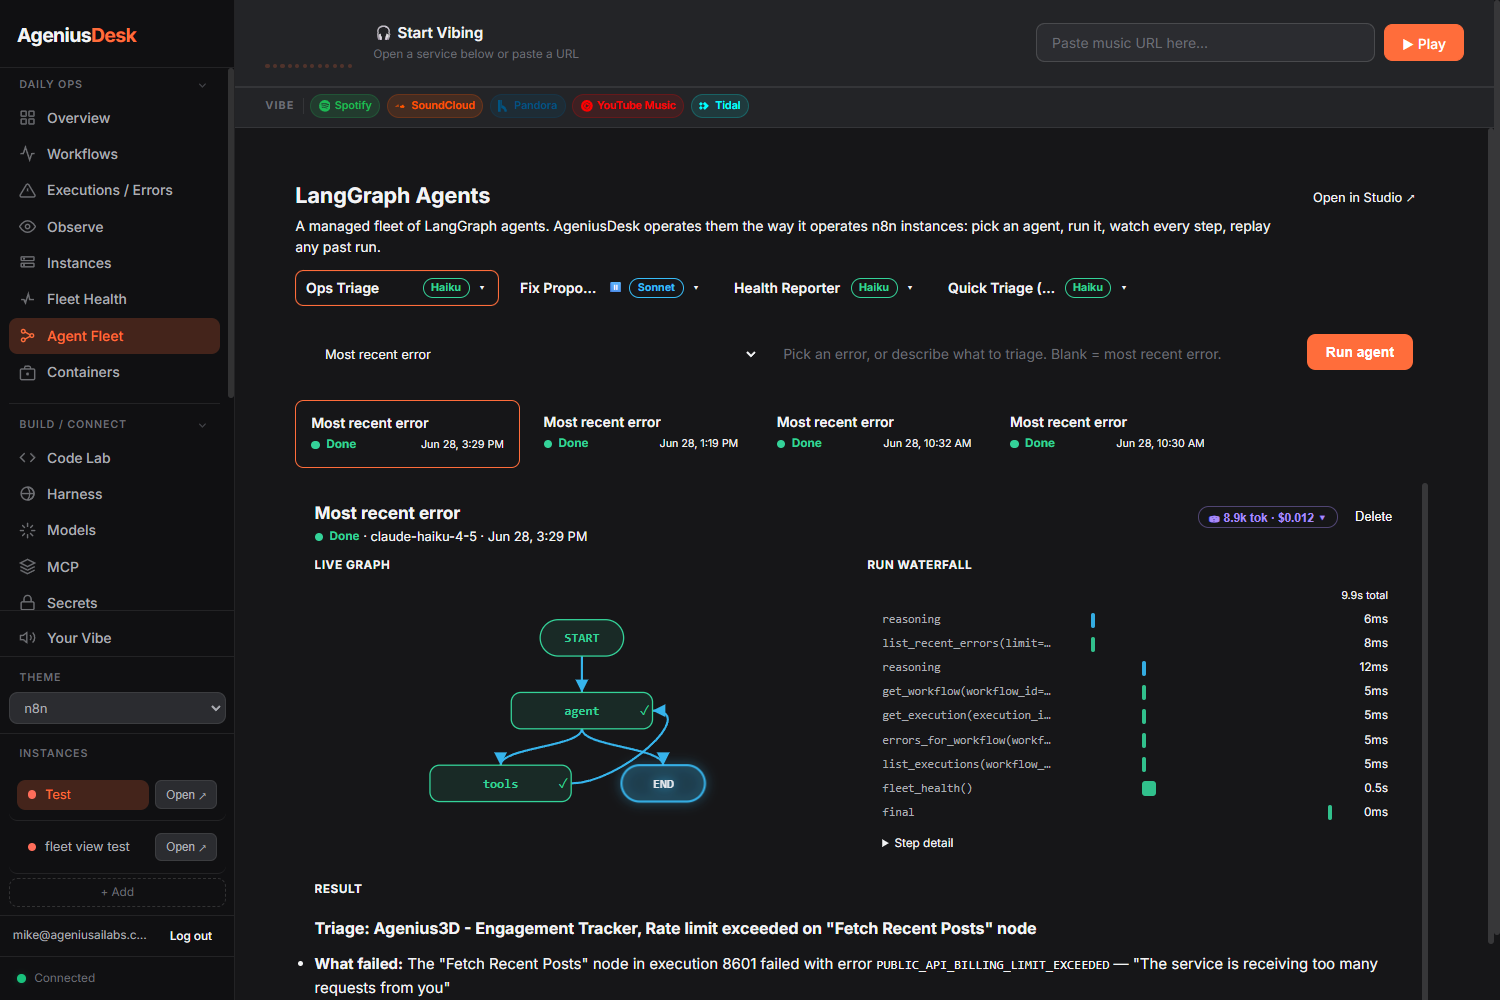Click the list_recent_errors waterfall row
This screenshot has height=1000, width=1500.
pyautogui.click(x=1135, y=643)
